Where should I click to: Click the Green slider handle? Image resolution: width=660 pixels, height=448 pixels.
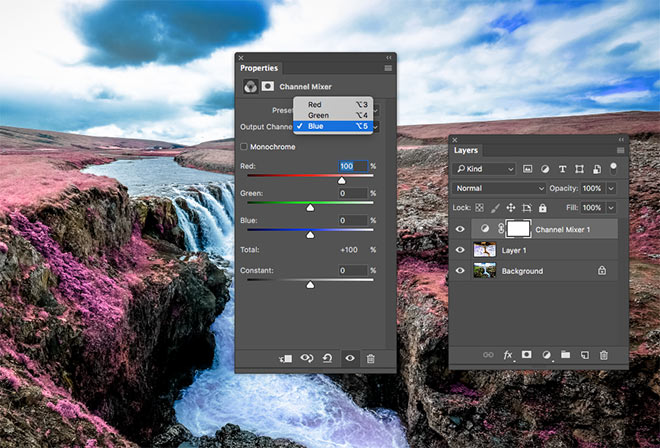pos(310,208)
